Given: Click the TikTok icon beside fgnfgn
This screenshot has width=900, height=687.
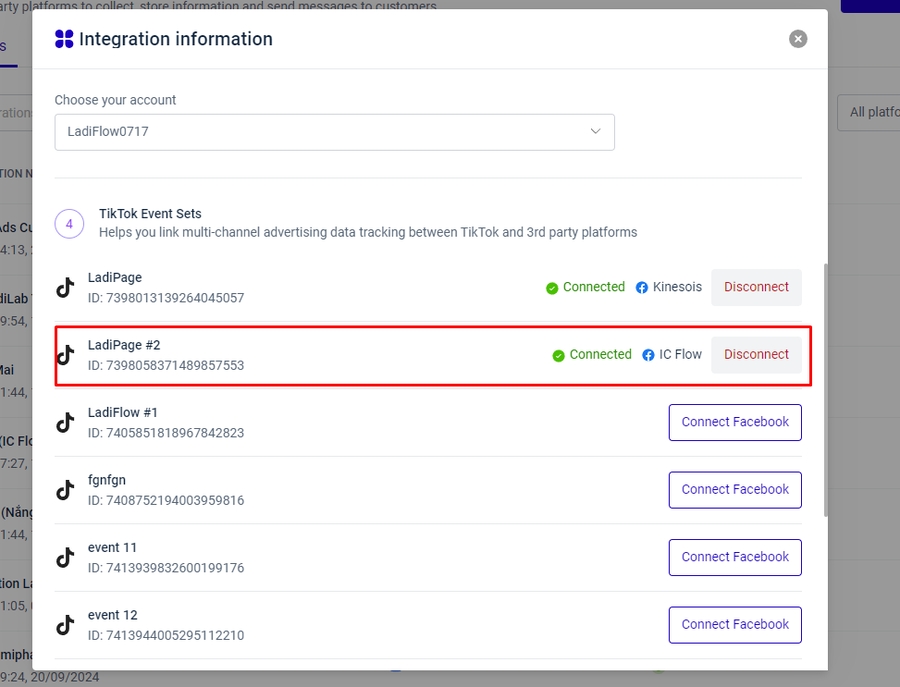Looking at the screenshot, I should point(65,490).
